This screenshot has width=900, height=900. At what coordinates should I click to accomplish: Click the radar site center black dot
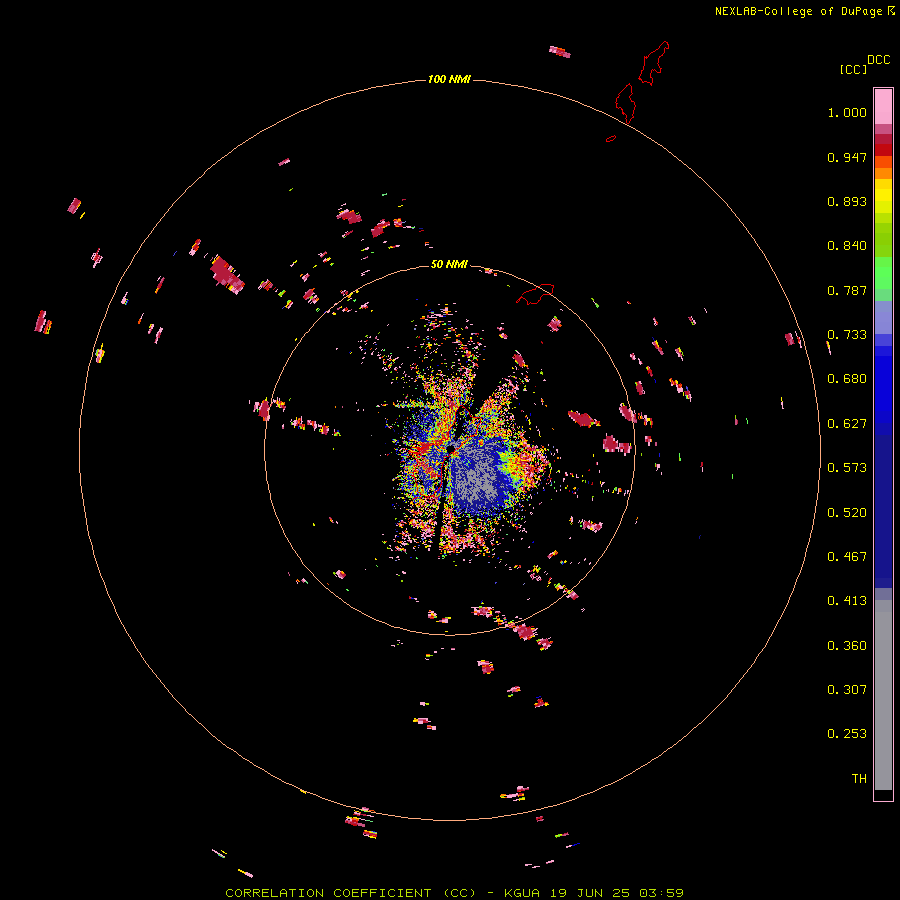pyautogui.click(x=451, y=449)
